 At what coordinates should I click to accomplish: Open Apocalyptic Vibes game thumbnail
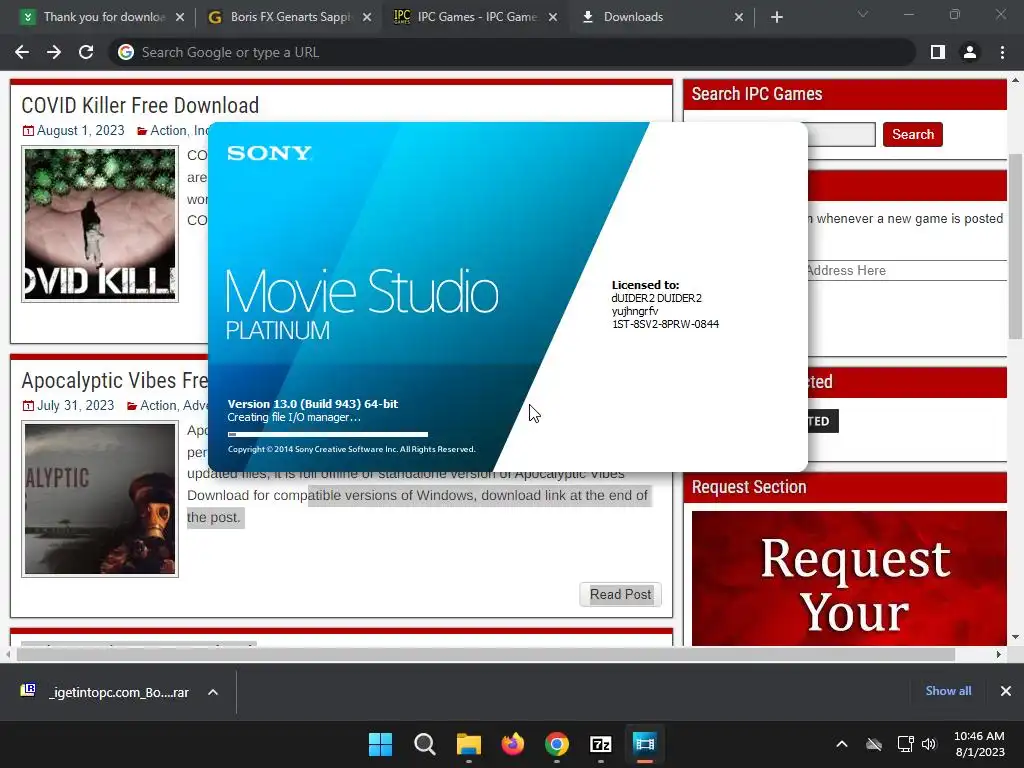pyautogui.click(x=100, y=499)
